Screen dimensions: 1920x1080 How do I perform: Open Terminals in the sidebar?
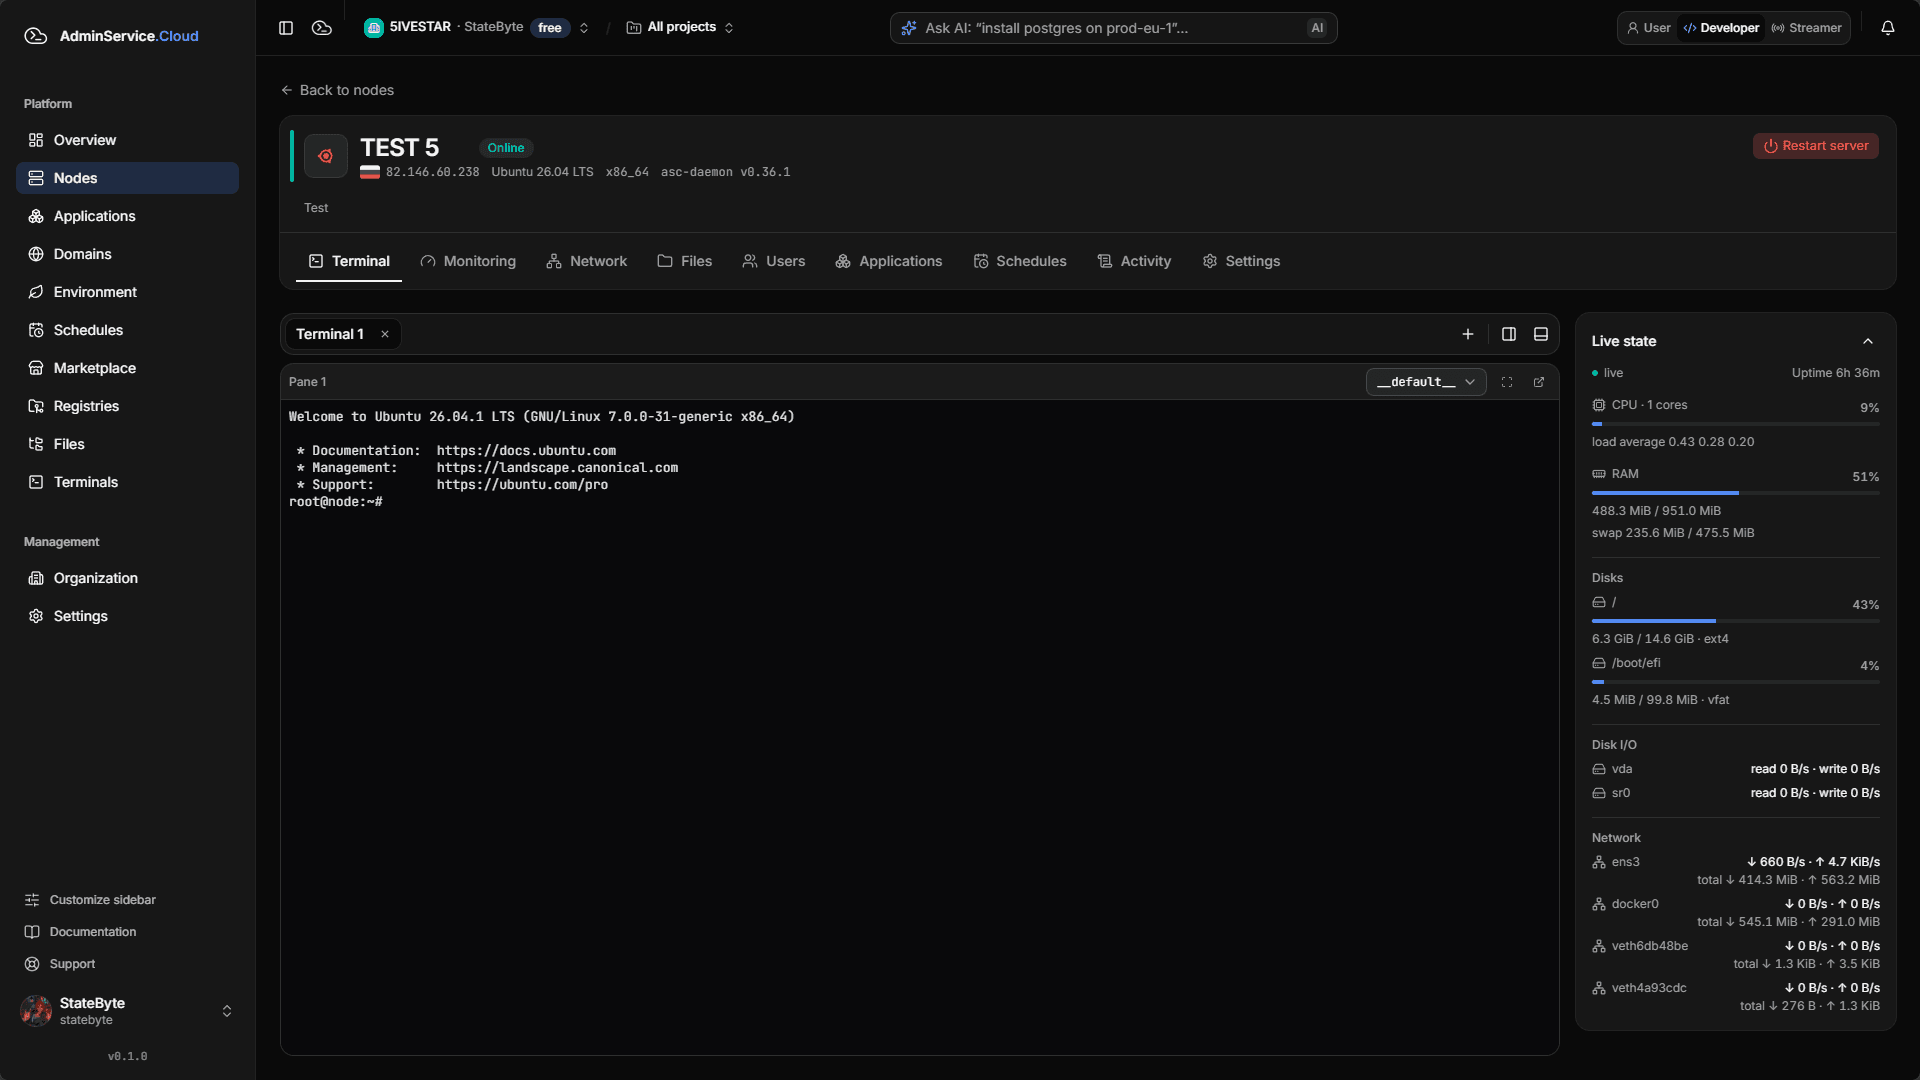click(x=127, y=482)
